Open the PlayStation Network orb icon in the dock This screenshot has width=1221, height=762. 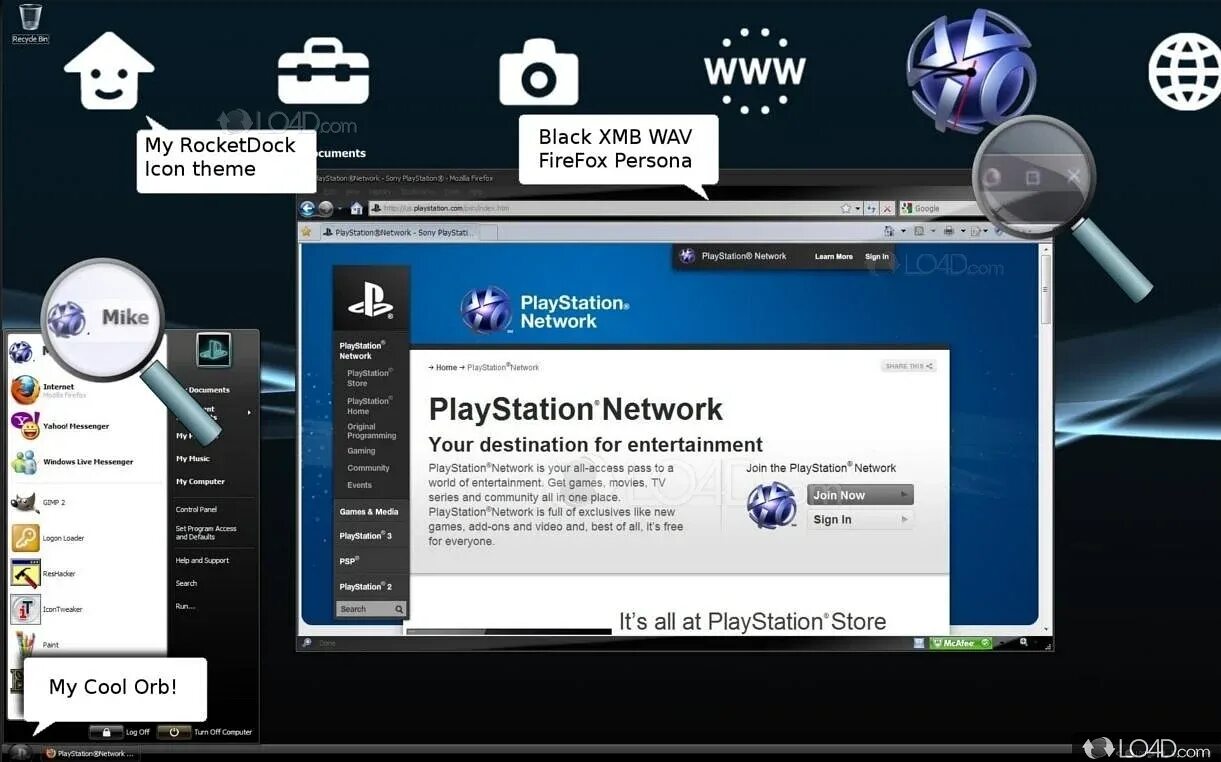click(x=970, y=72)
